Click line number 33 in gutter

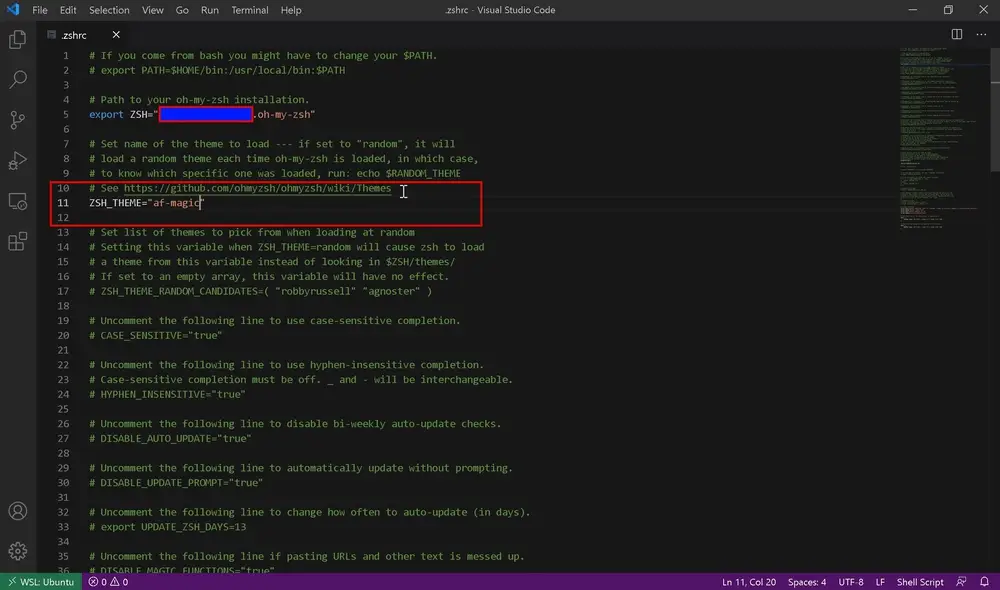pyautogui.click(x=62, y=527)
